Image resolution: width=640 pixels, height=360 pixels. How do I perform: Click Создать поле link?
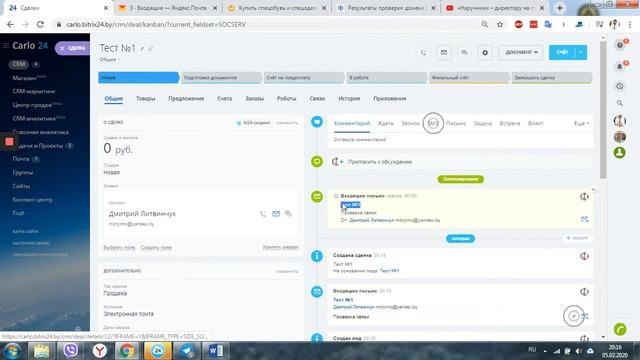[x=156, y=248]
